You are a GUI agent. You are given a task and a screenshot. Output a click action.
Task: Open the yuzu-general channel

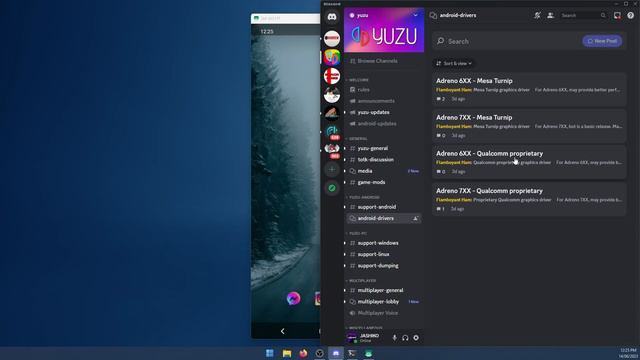tap(384, 148)
